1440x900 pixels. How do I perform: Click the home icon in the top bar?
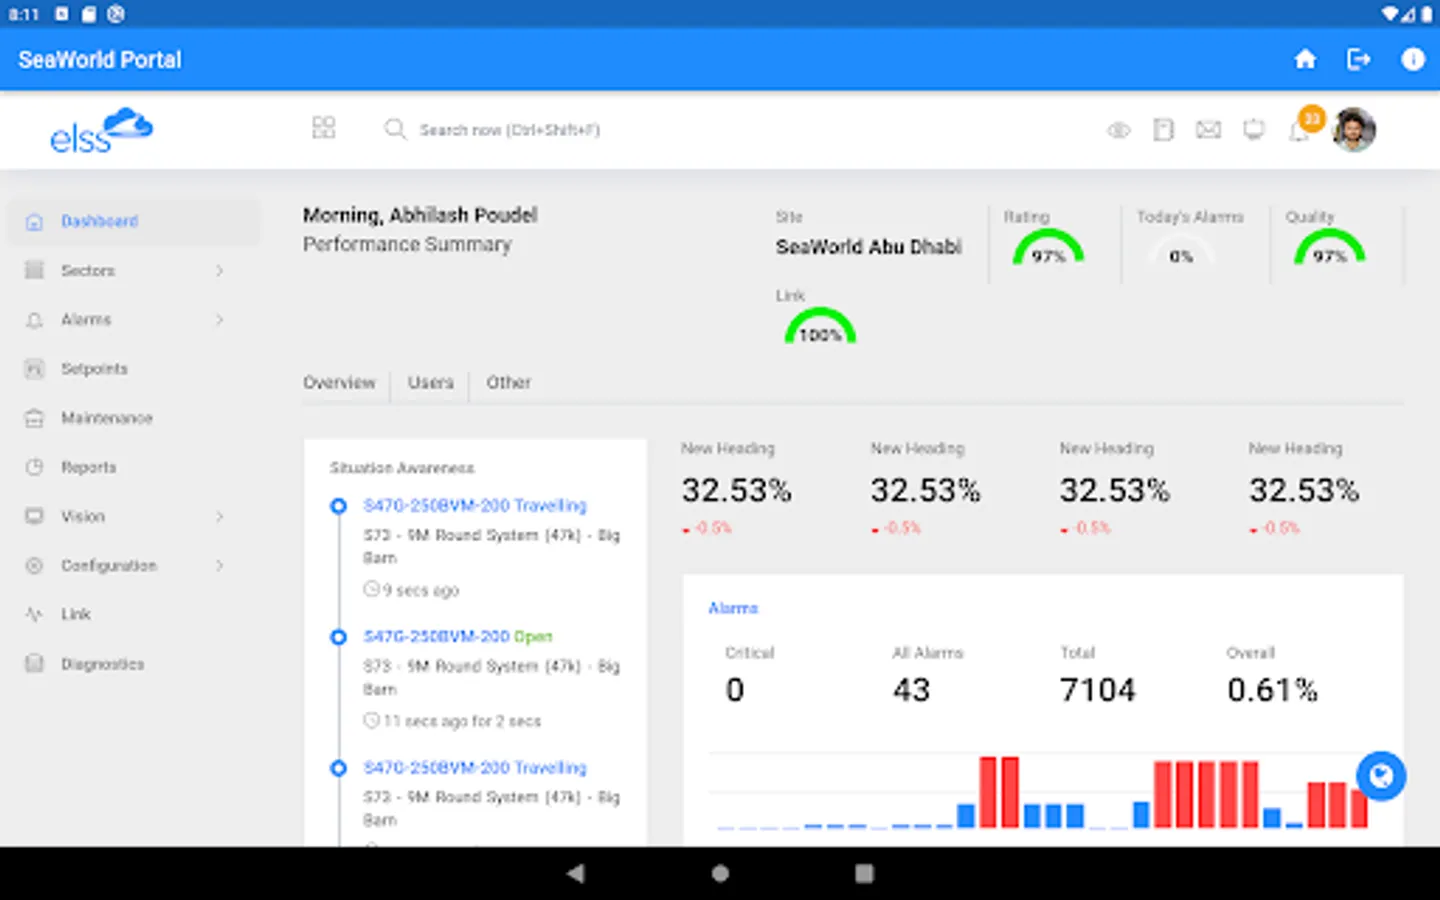(x=1304, y=60)
